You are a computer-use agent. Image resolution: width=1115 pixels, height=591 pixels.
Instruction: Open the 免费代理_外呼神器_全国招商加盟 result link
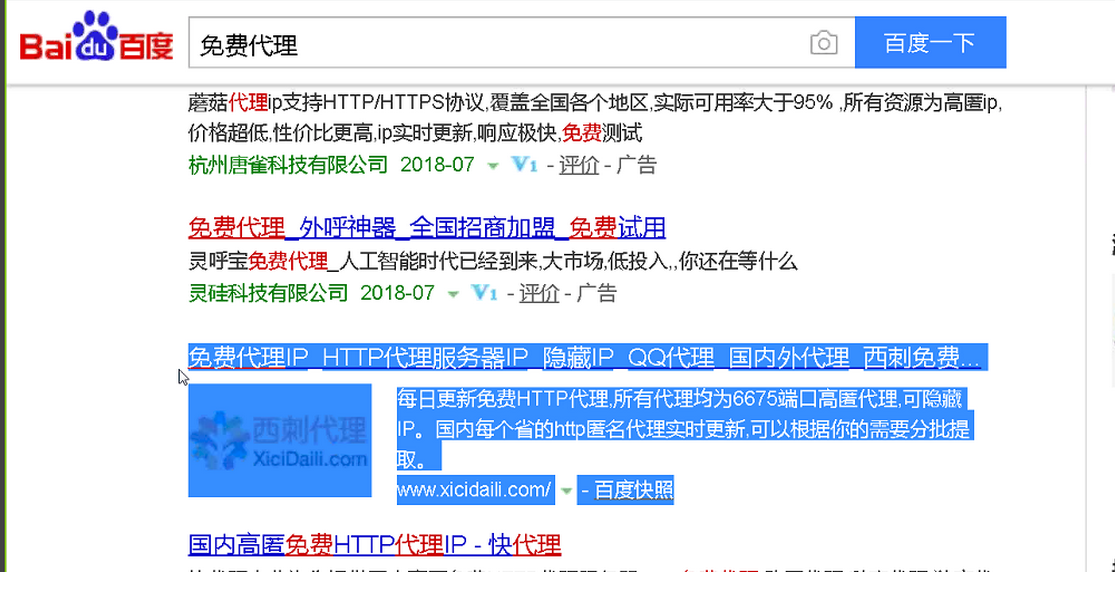coord(427,228)
